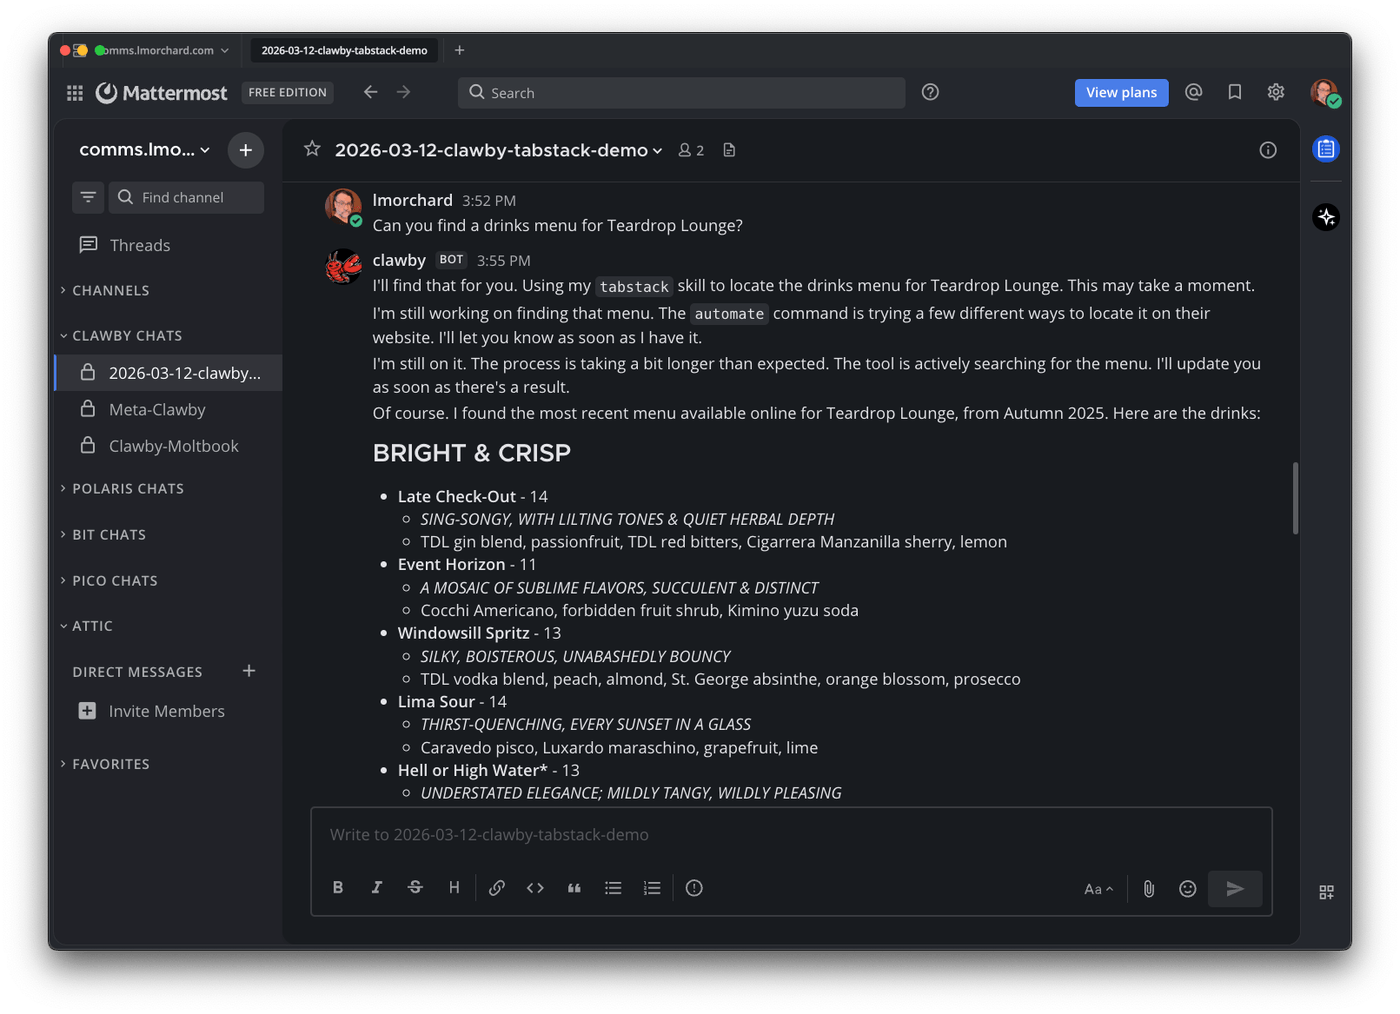Toggle formatting toolbar with Aa button
1400x1014 pixels.
tap(1098, 889)
